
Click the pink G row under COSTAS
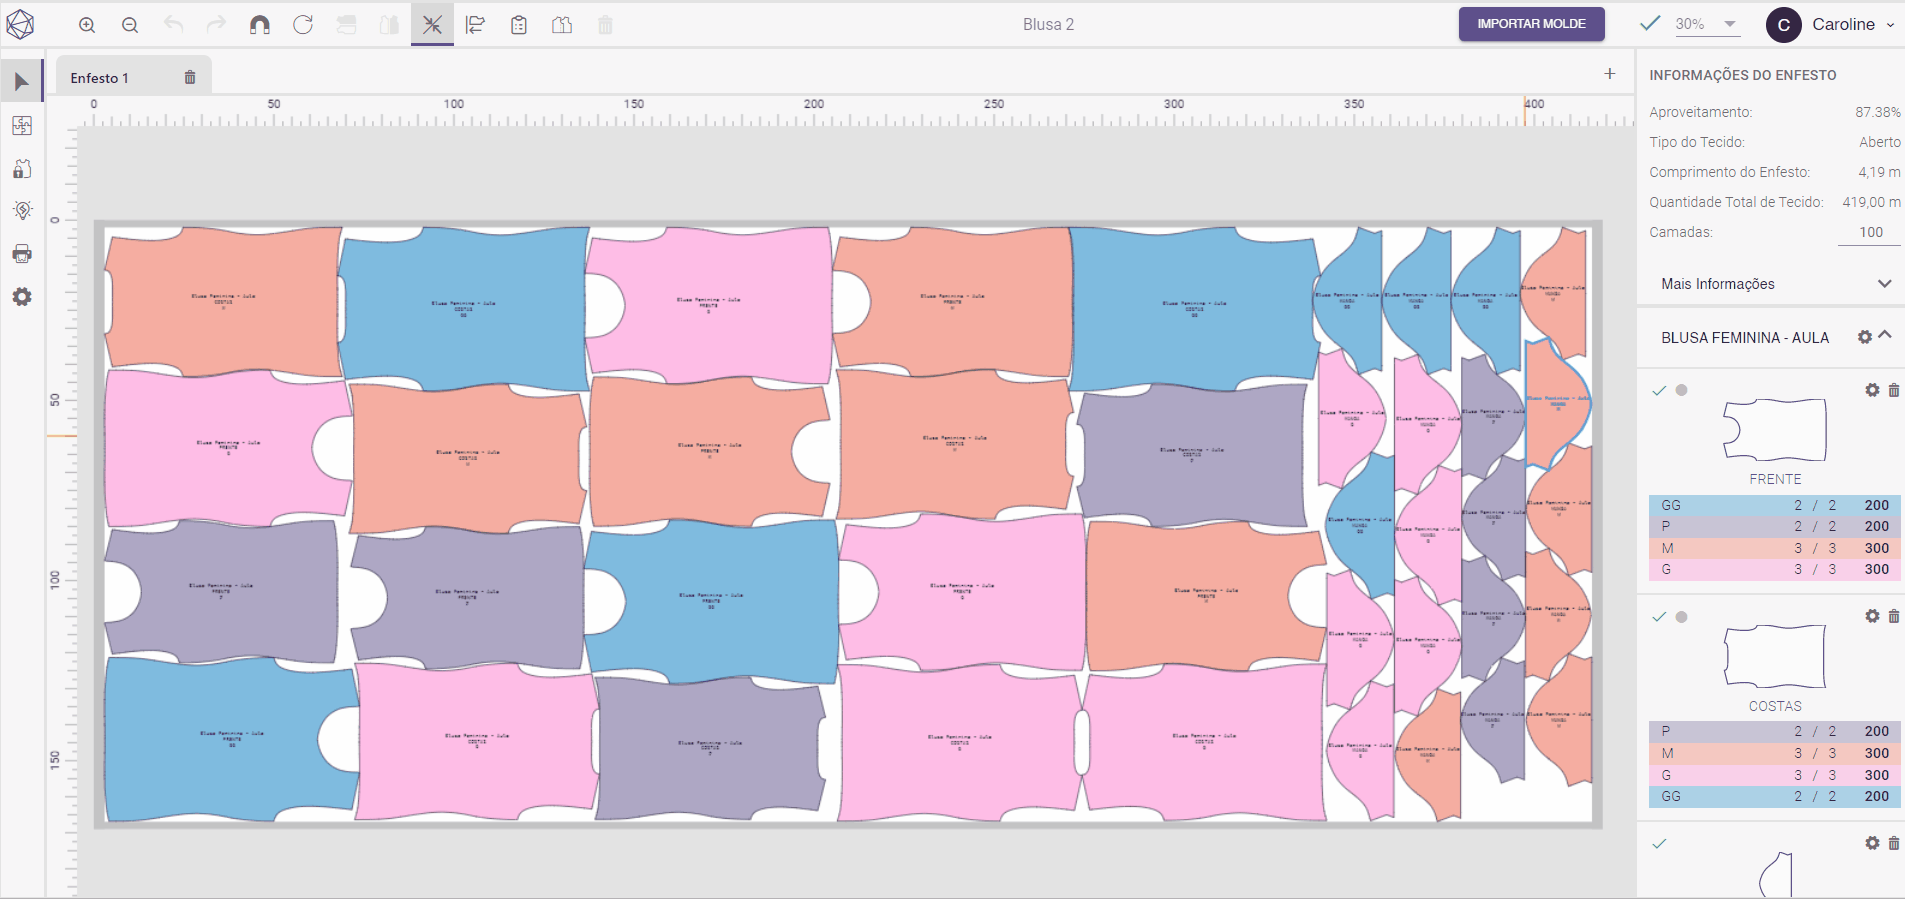click(x=1774, y=775)
